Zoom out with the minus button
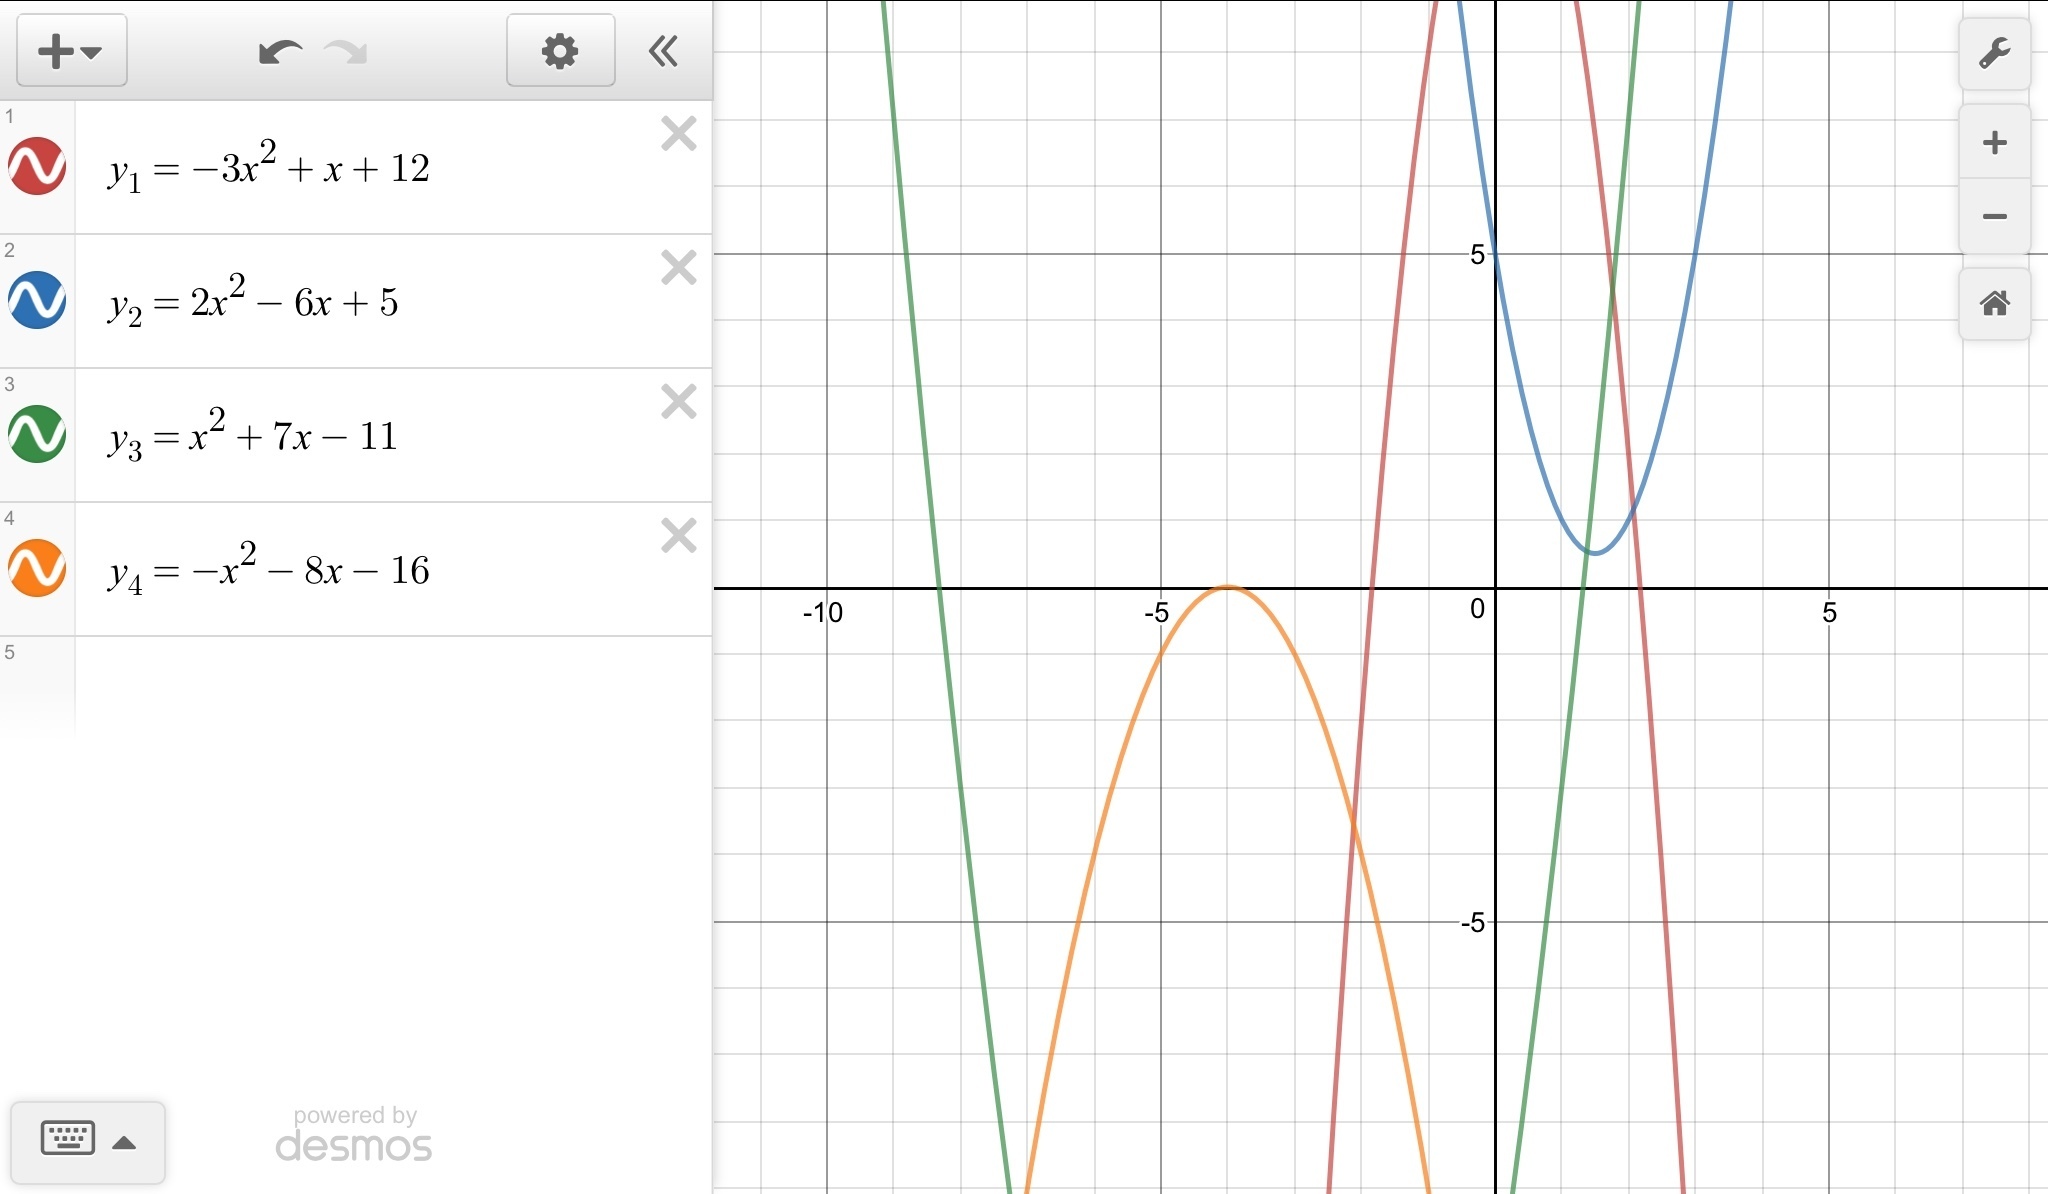This screenshot has height=1194, width=2048. coord(1994,217)
